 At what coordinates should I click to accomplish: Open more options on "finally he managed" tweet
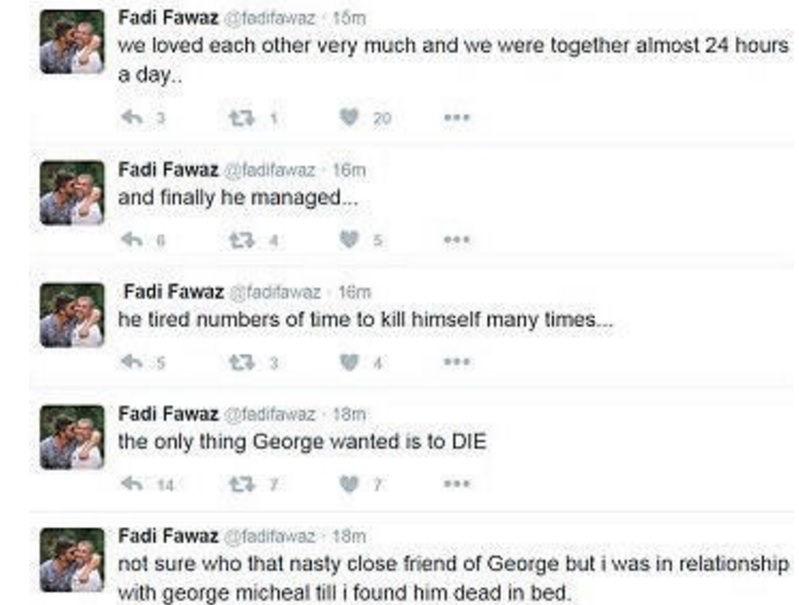457,240
